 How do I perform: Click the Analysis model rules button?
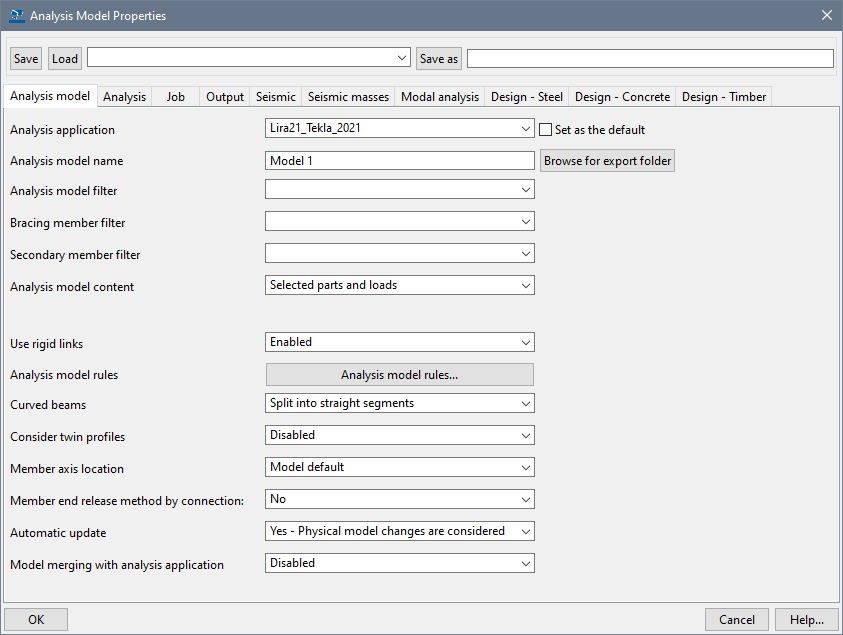tap(399, 375)
